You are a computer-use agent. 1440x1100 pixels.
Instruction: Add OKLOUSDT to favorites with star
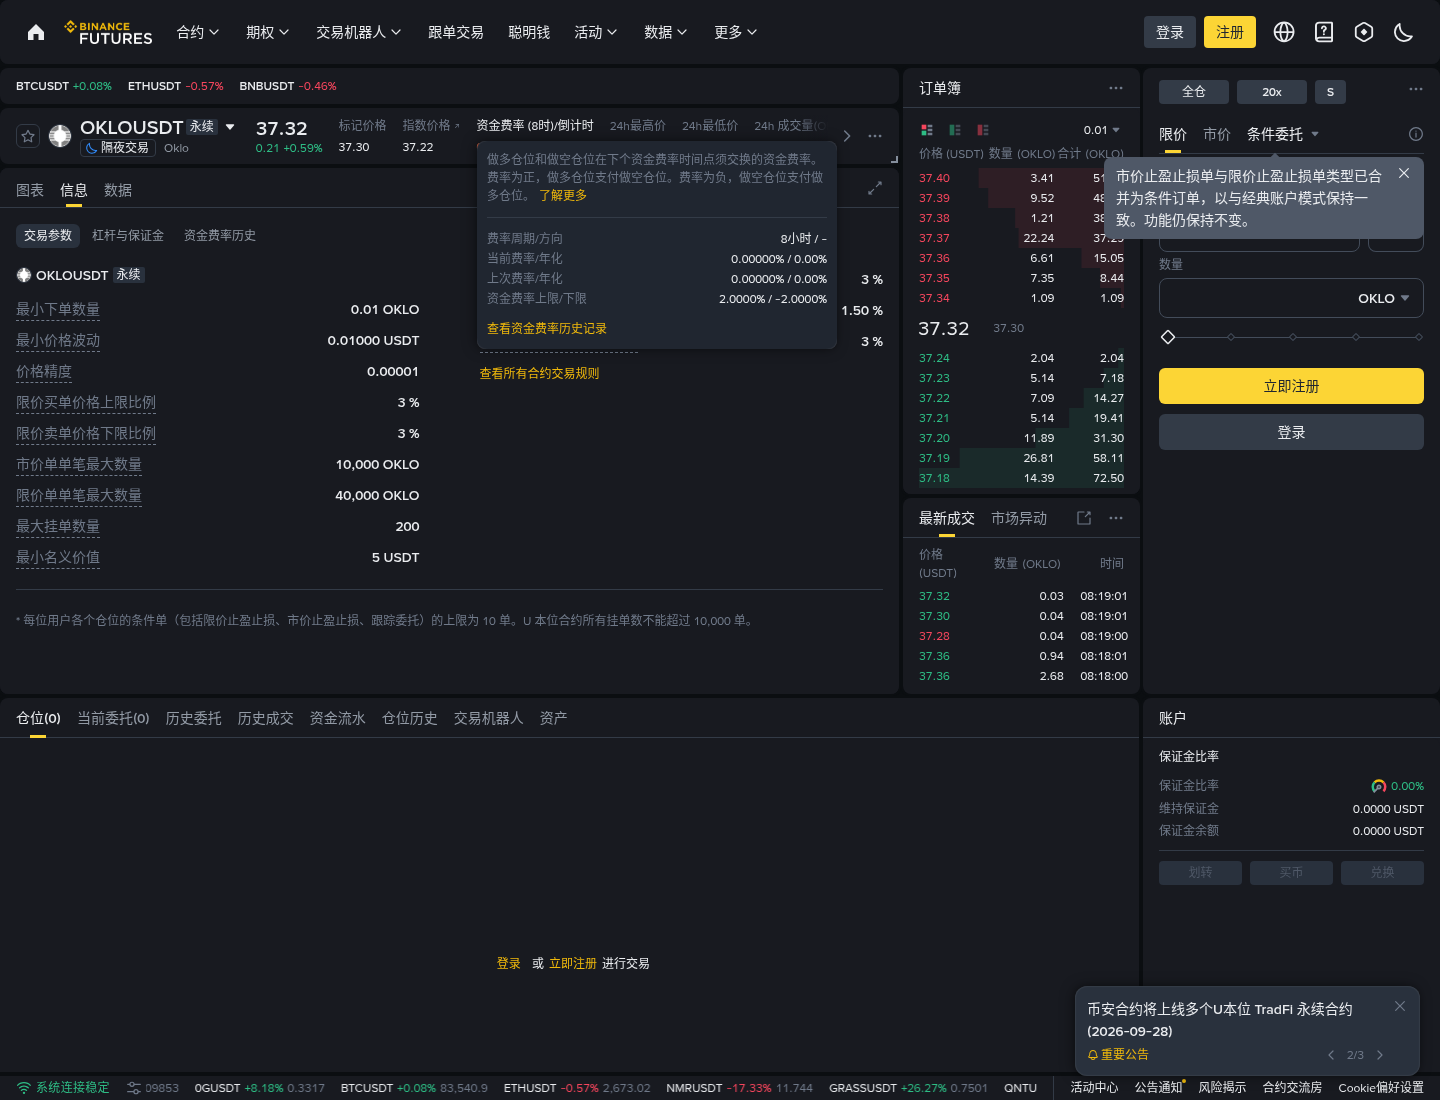click(28, 136)
